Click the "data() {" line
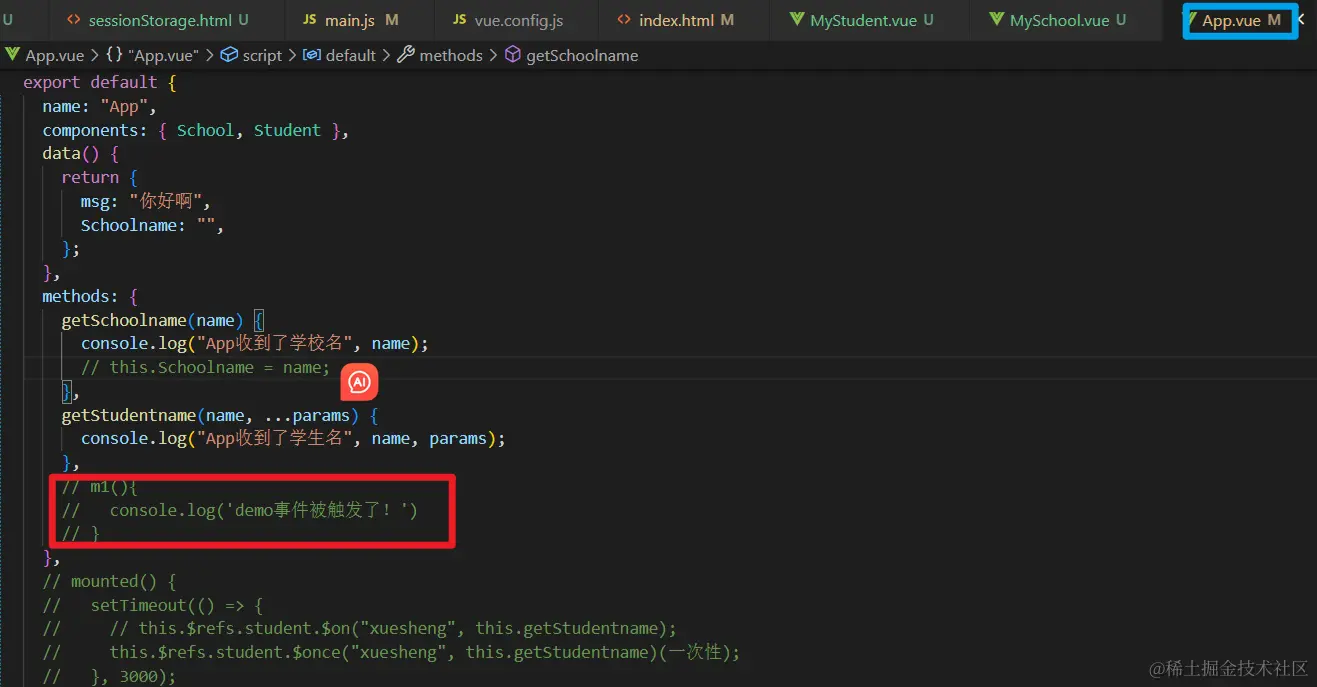This screenshot has height=687, width=1317. [80, 154]
